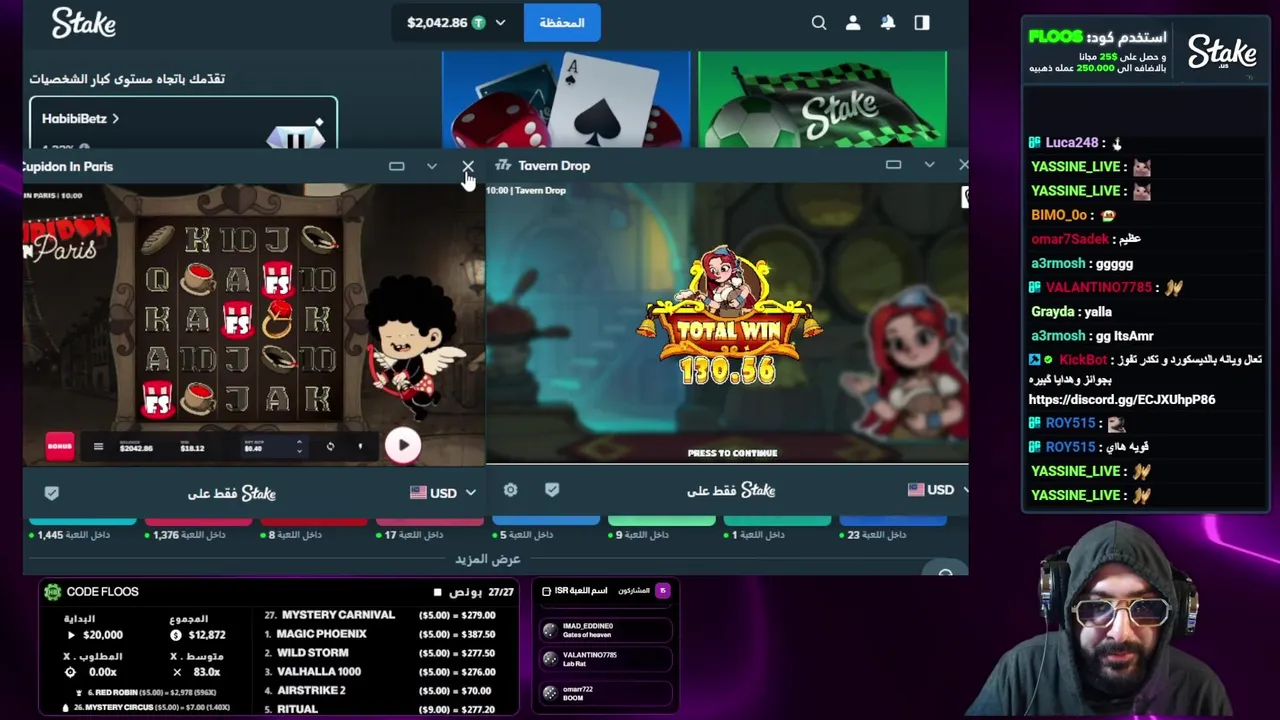
Task: Click the blue wallet button (المحفظة)
Action: point(562,22)
